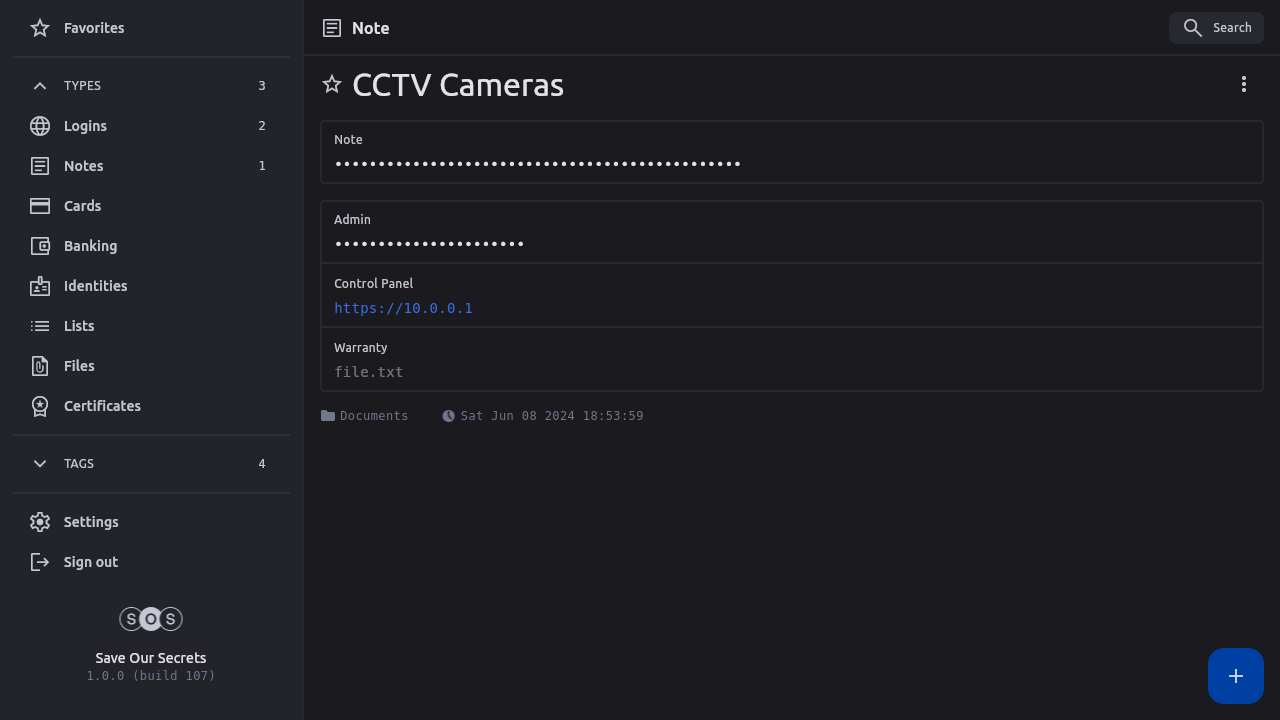Click Sign out
1280x720 pixels.
90,562
